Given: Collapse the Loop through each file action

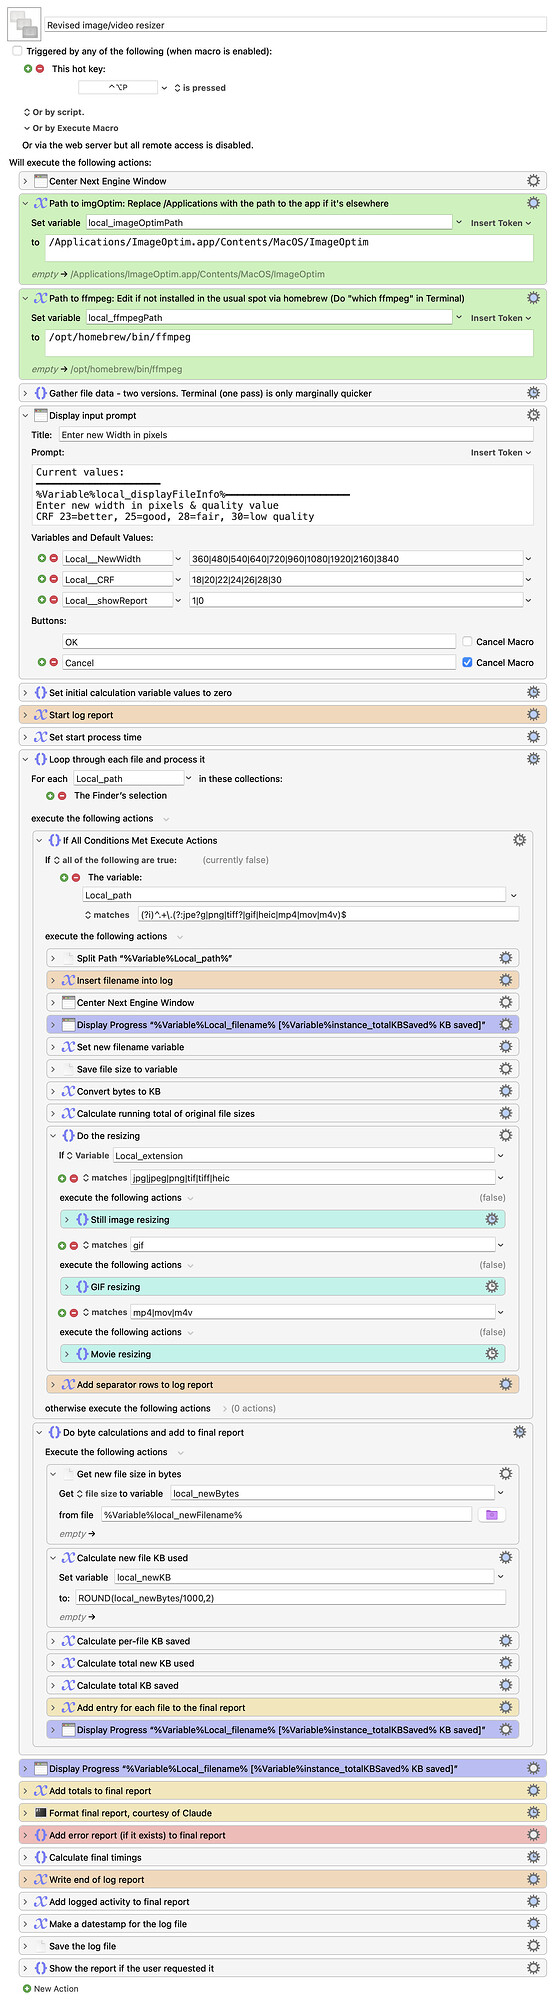Looking at the screenshot, I should click(x=25, y=759).
